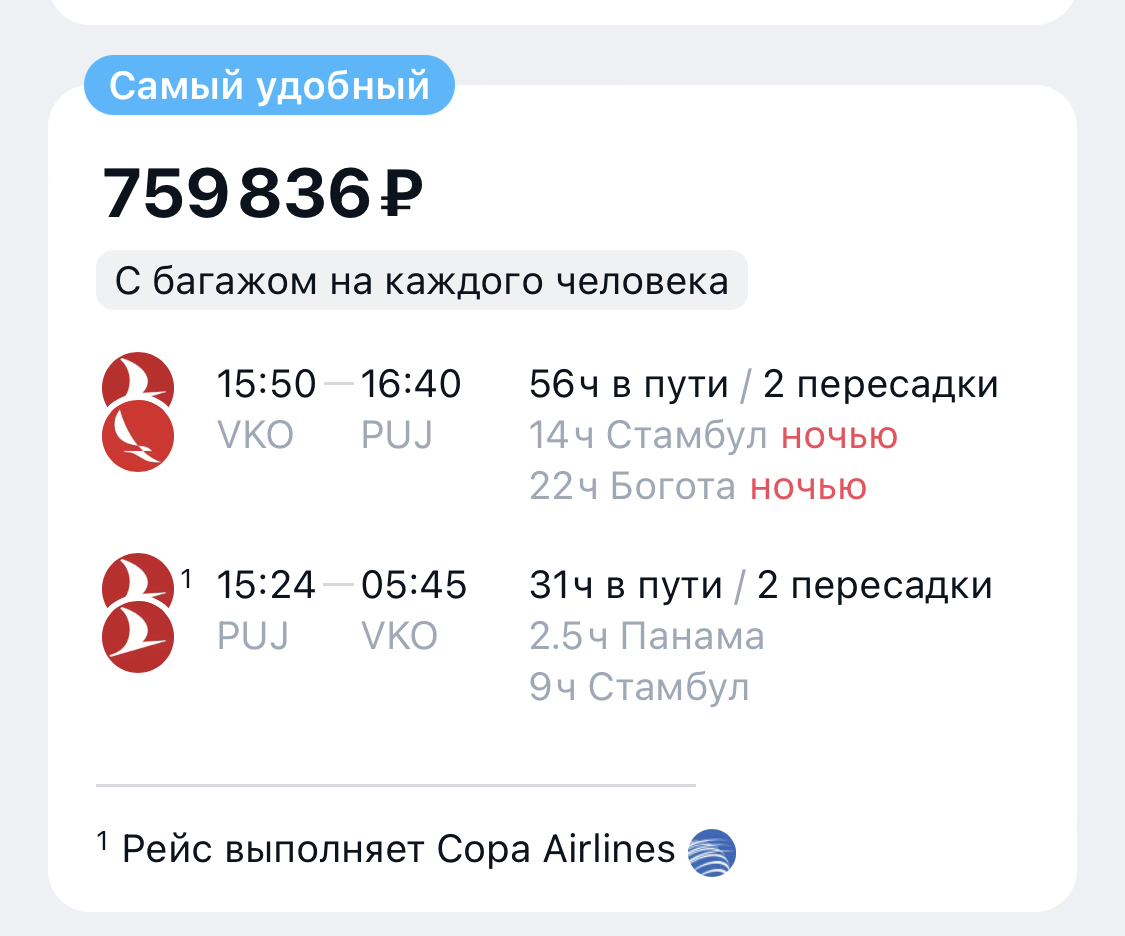
Task: Click the 15:24 return departure time
Action: pos(266,586)
